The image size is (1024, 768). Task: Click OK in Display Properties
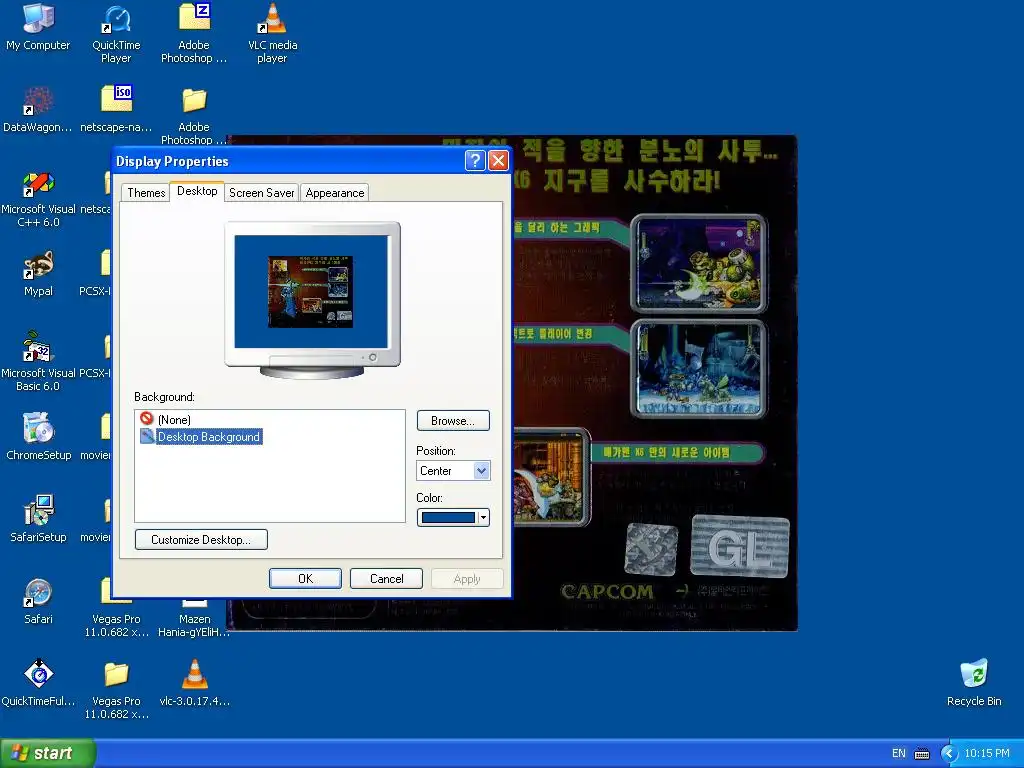pyautogui.click(x=306, y=579)
